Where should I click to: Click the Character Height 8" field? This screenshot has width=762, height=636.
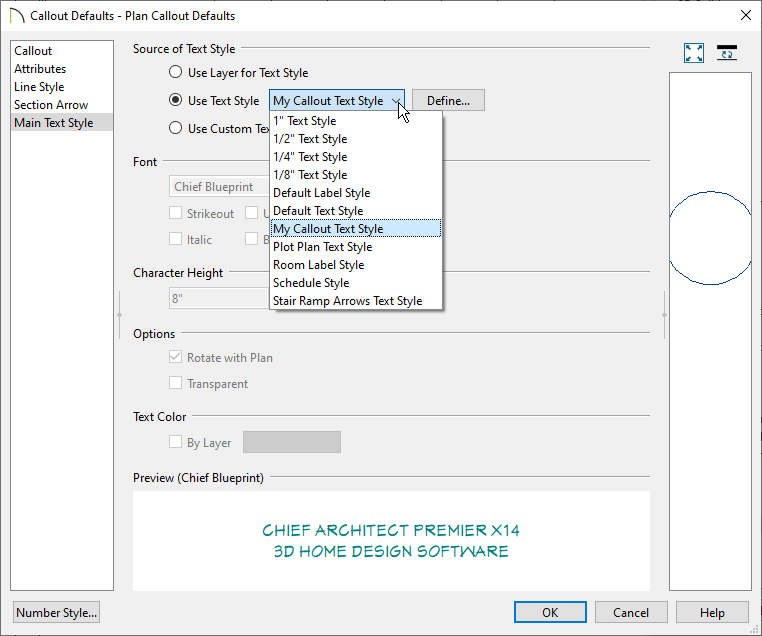219,298
